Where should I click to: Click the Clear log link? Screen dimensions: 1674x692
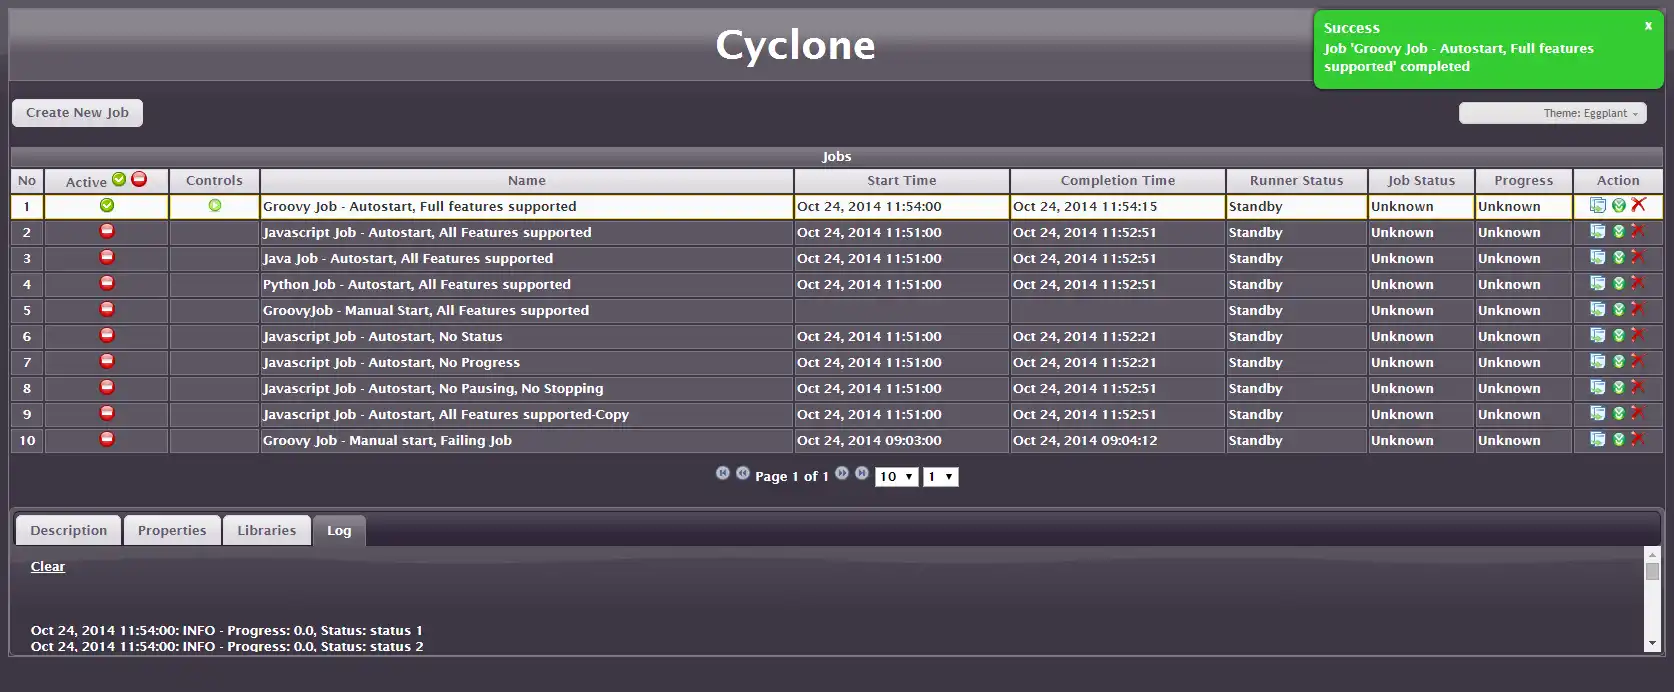tap(47, 566)
